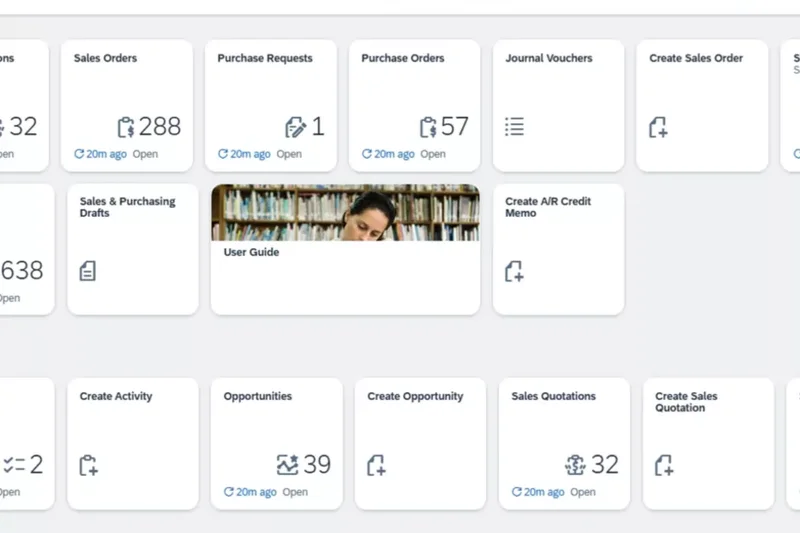This screenshot has height=533, width=800.
Task: Click the Sales & Purchasing Drafts document icon
Action: [x=88, y=271]
